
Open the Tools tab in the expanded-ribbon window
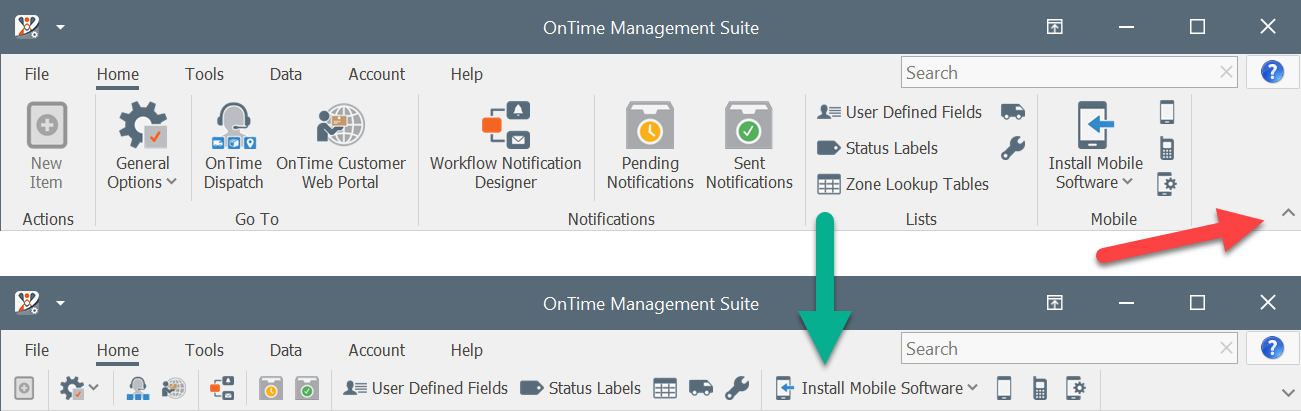204,74
